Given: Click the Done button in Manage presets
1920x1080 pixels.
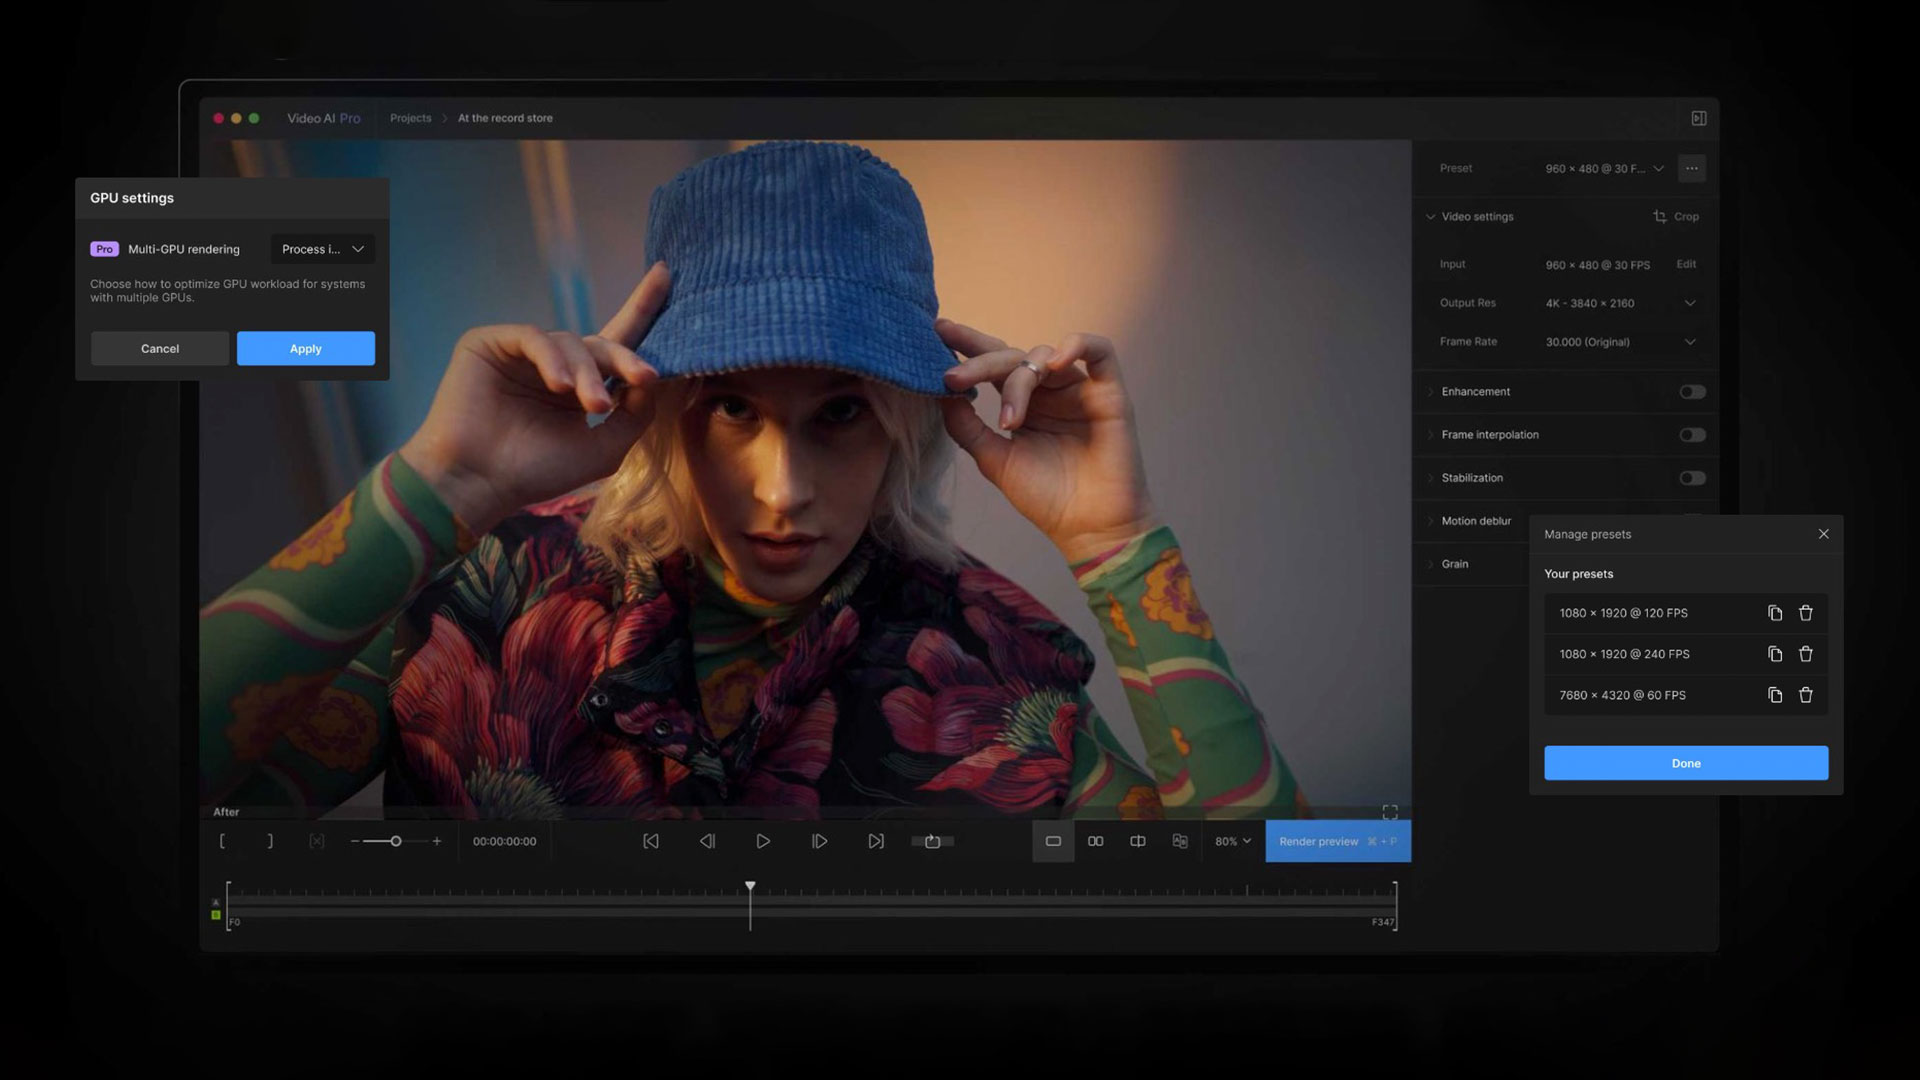Looking at the screenshot, I should point(1685,762).
